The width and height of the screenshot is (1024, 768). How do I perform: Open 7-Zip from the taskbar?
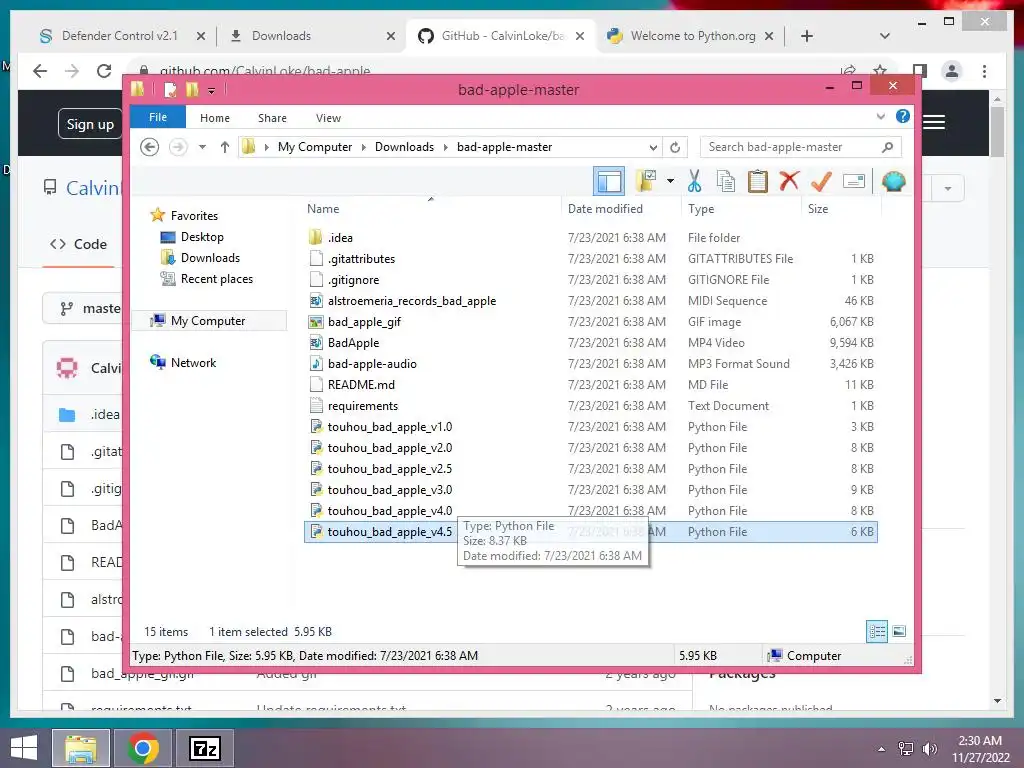206,748
